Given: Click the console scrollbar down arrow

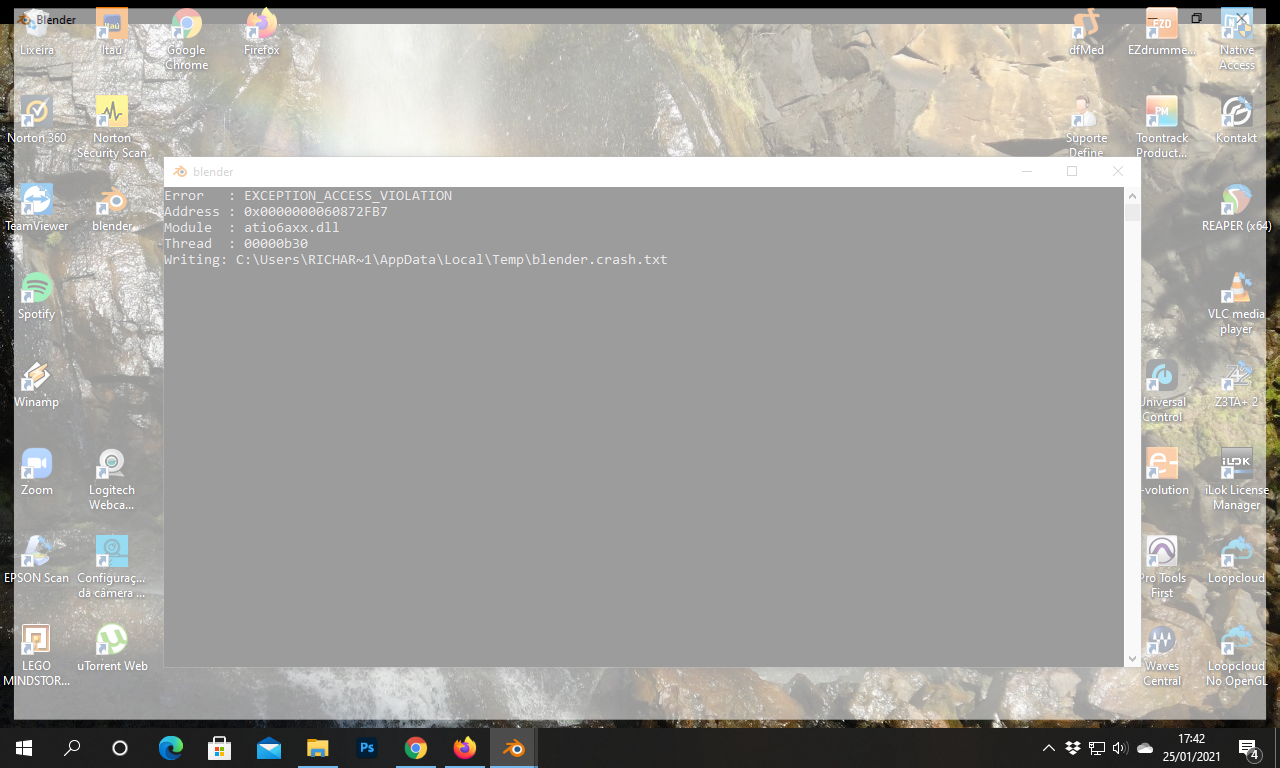Looking at the screenshot, I should (1133, 659).
